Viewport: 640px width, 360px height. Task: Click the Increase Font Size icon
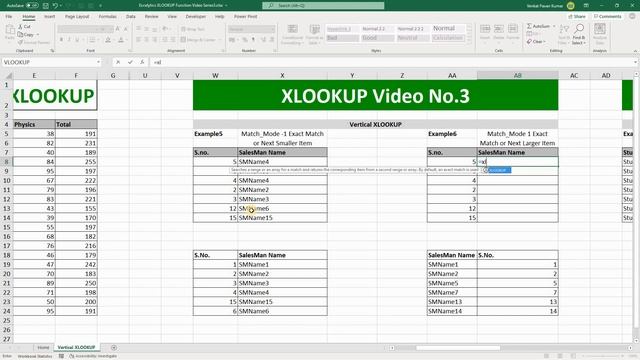click(x=118, y=29)
